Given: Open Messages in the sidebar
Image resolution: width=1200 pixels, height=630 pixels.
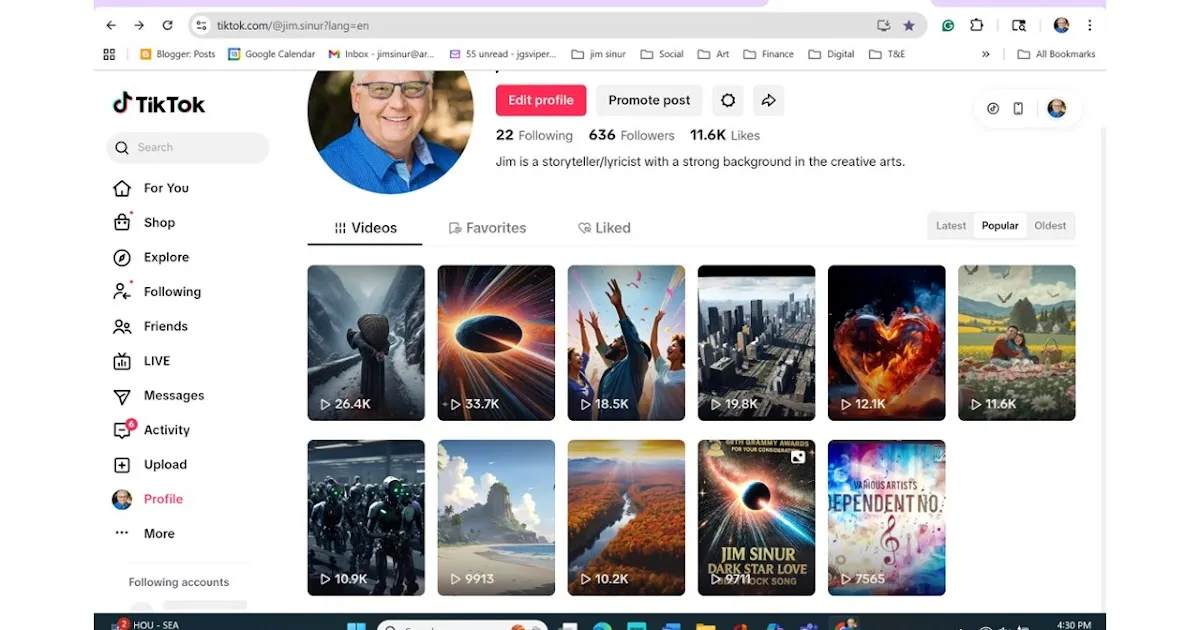Looking at the screenshot, I should [x=173, y=396].
